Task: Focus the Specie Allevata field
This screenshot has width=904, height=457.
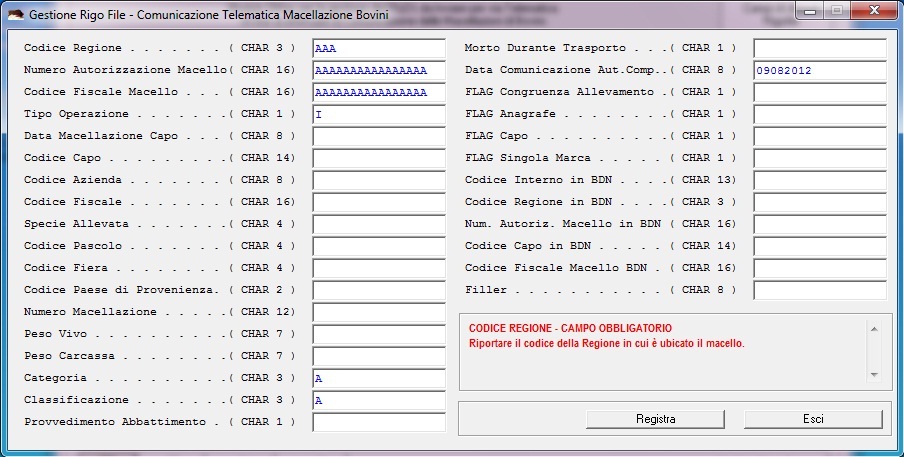Action: click(x=379, y=224)
